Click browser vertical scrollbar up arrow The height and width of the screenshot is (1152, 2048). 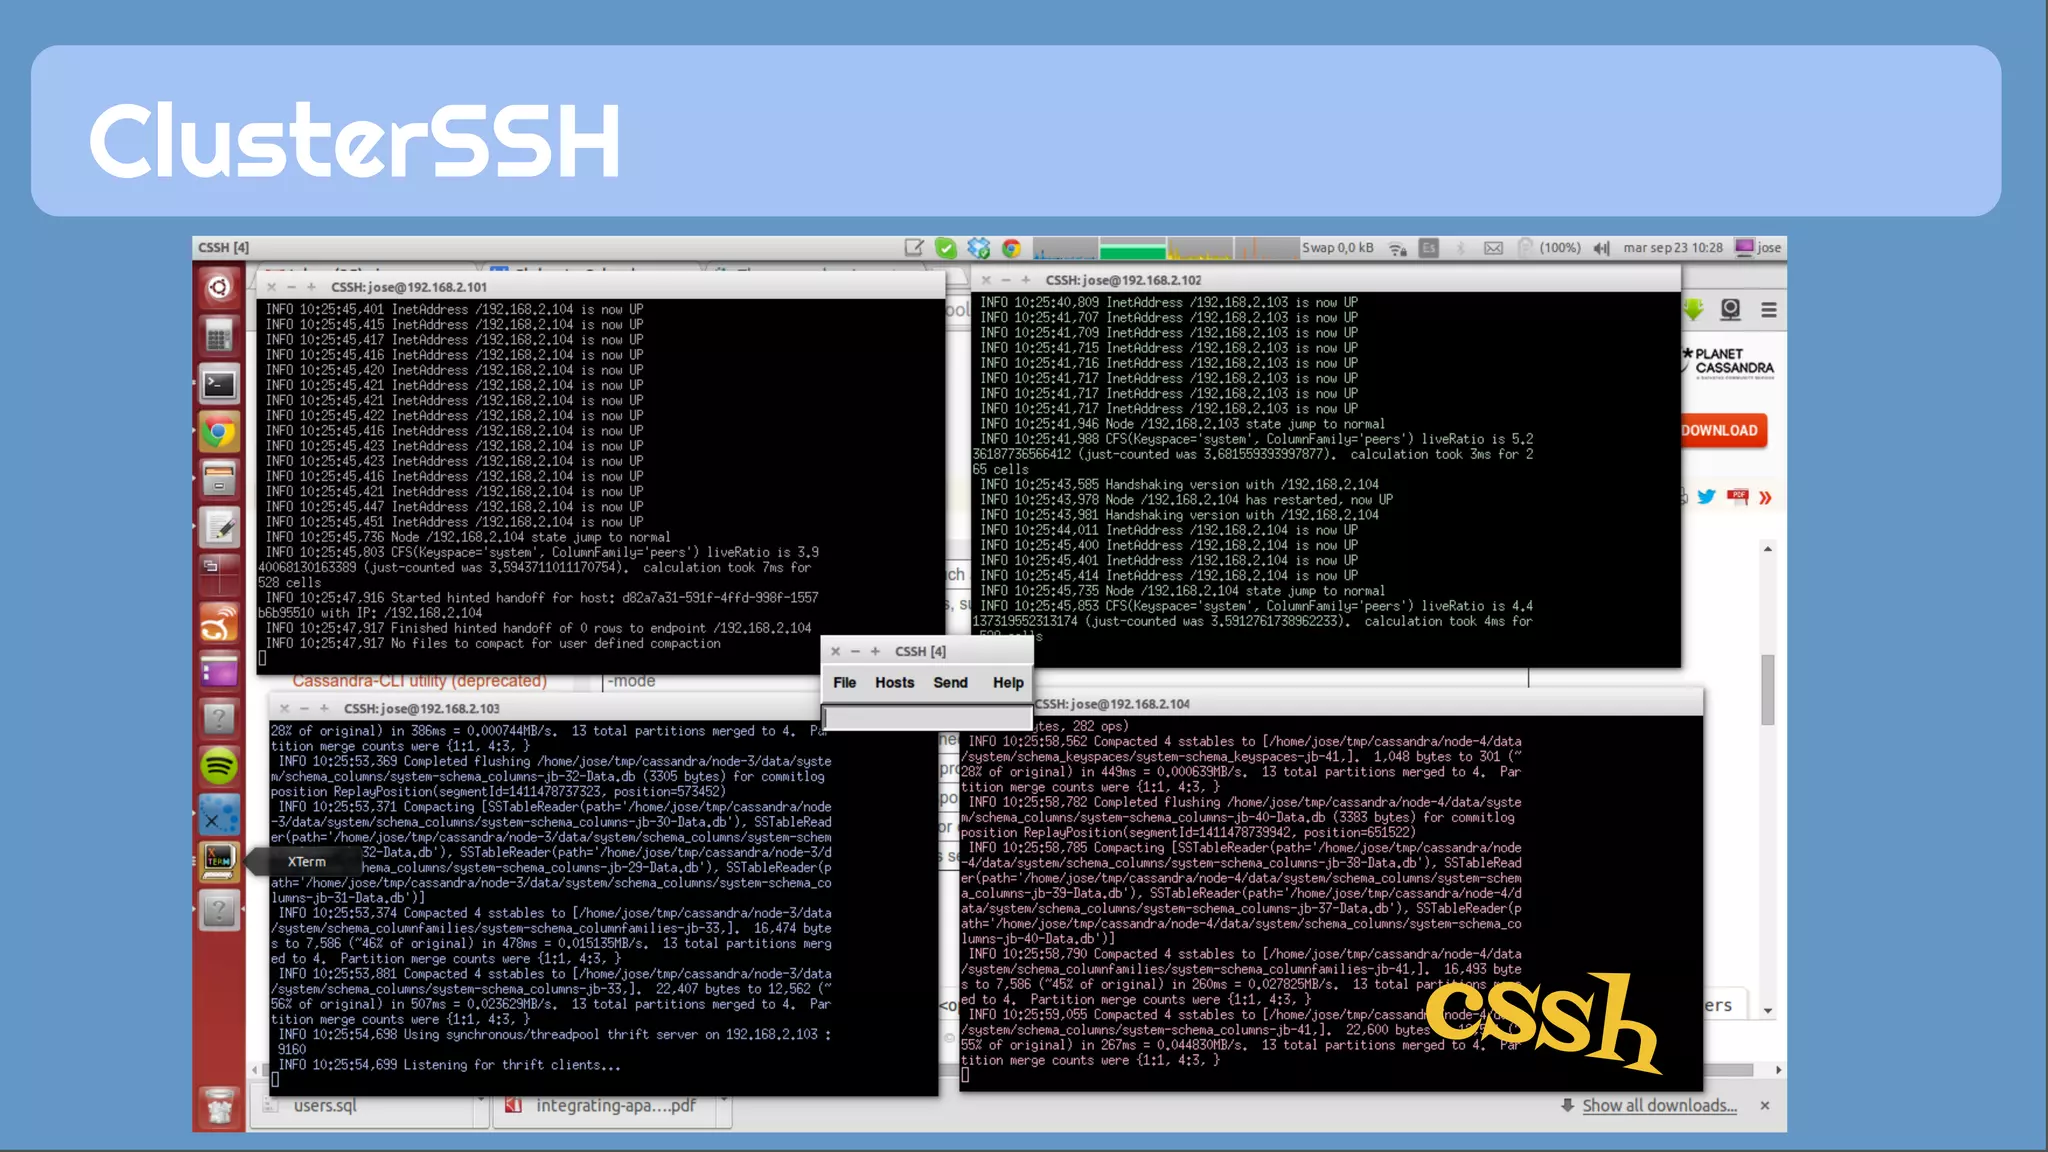tap(1768, 549)
